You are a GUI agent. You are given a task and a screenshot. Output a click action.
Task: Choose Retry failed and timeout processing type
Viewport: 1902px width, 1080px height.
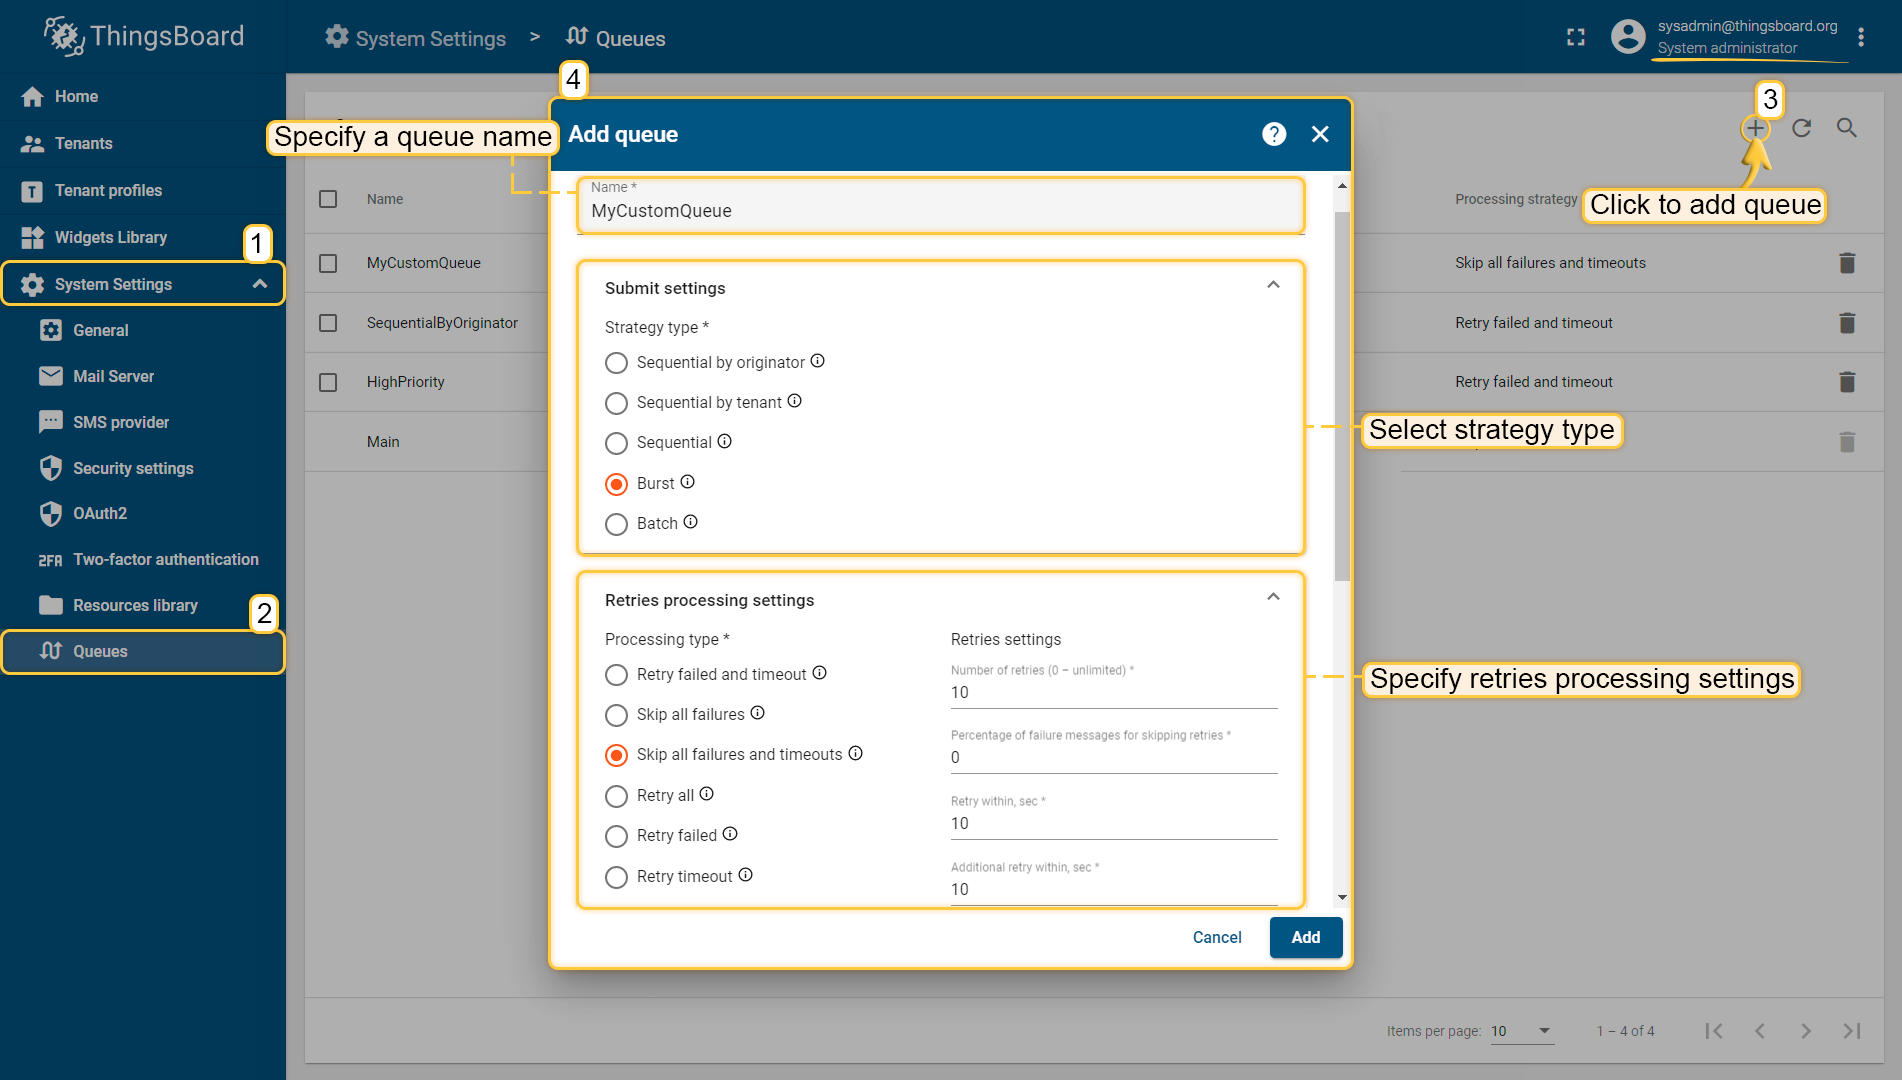click(x=617, y=675)
